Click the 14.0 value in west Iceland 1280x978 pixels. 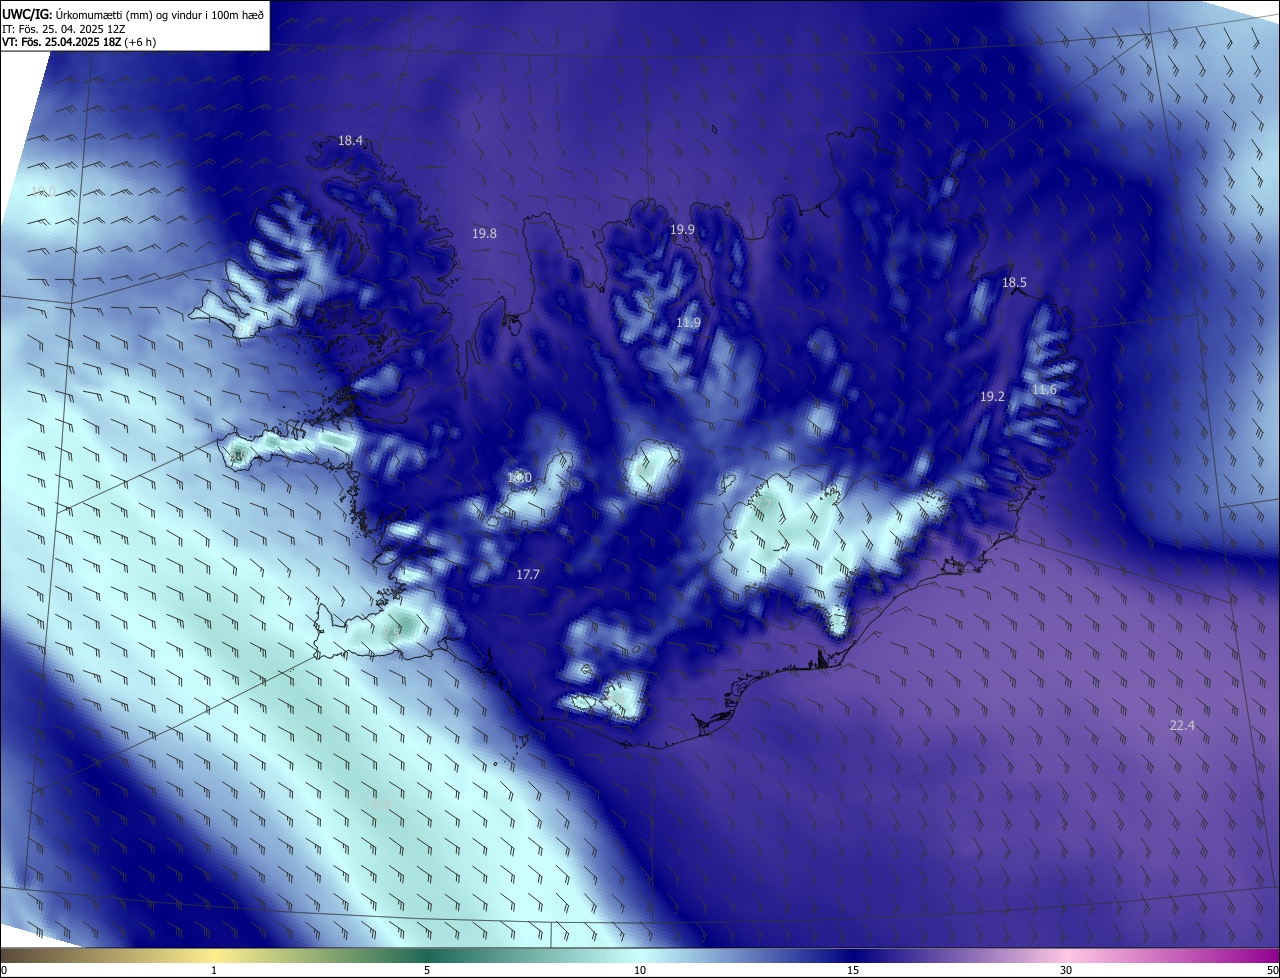pos(519,478)
